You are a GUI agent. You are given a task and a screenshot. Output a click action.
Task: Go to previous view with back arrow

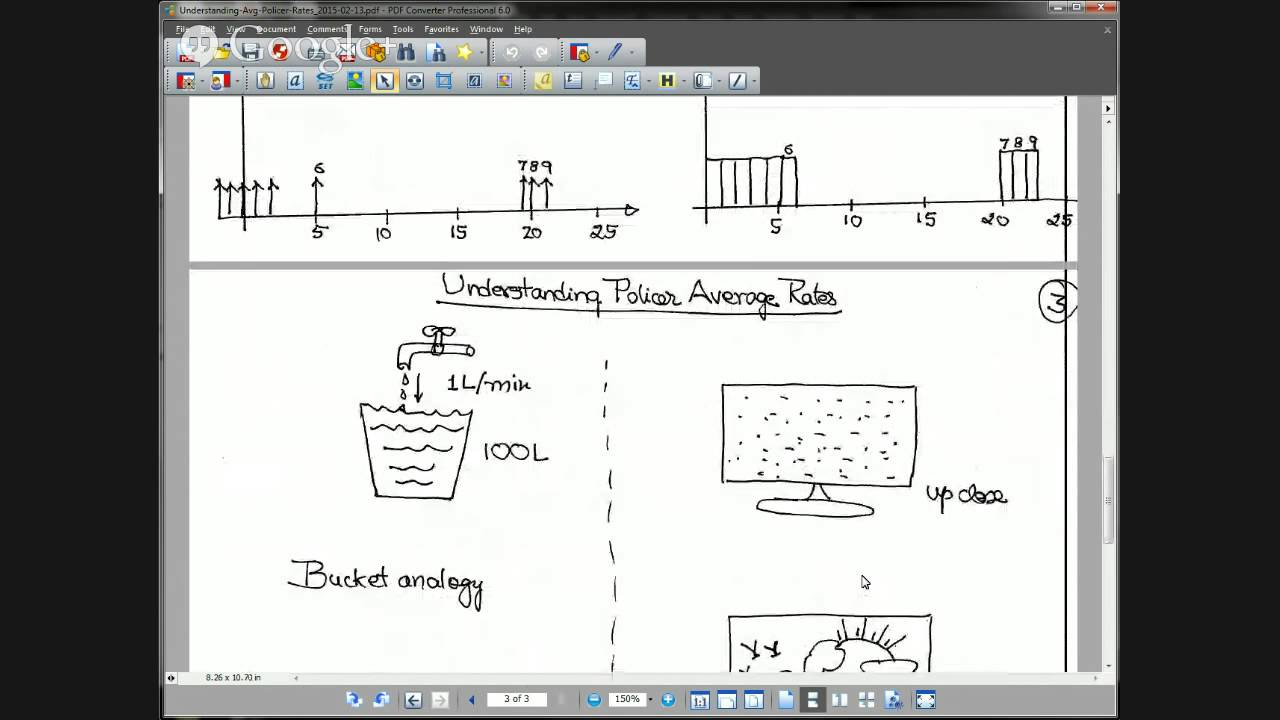coord(413,700)
